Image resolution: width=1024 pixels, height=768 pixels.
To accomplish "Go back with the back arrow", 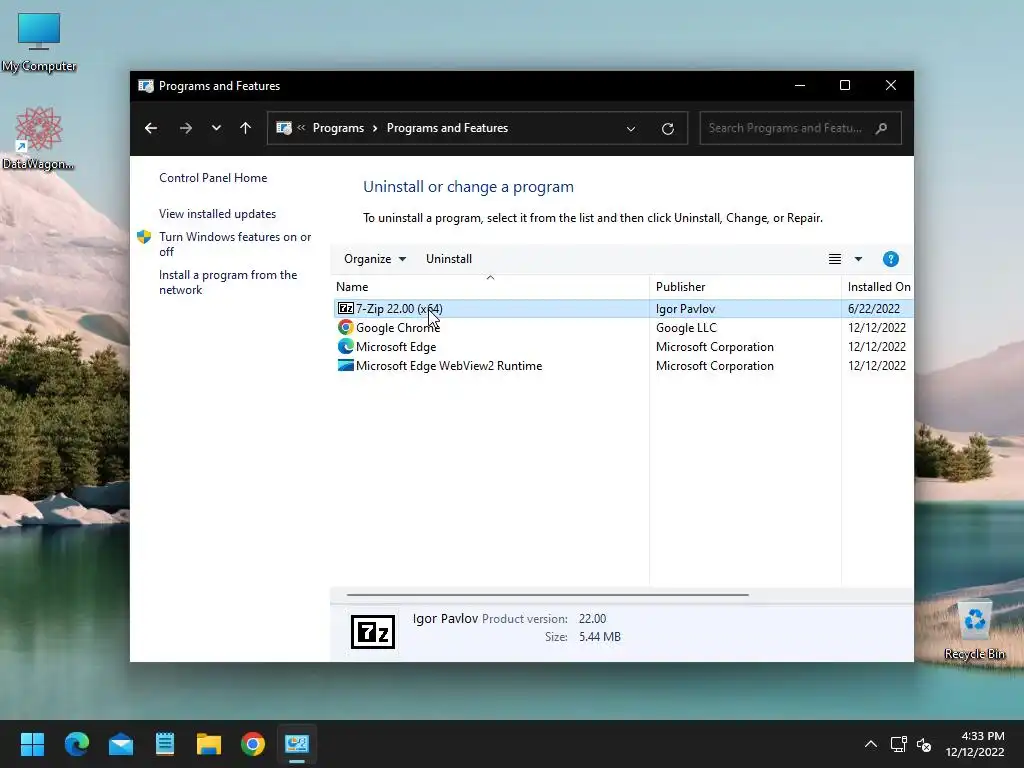I will tap(151, 128).
